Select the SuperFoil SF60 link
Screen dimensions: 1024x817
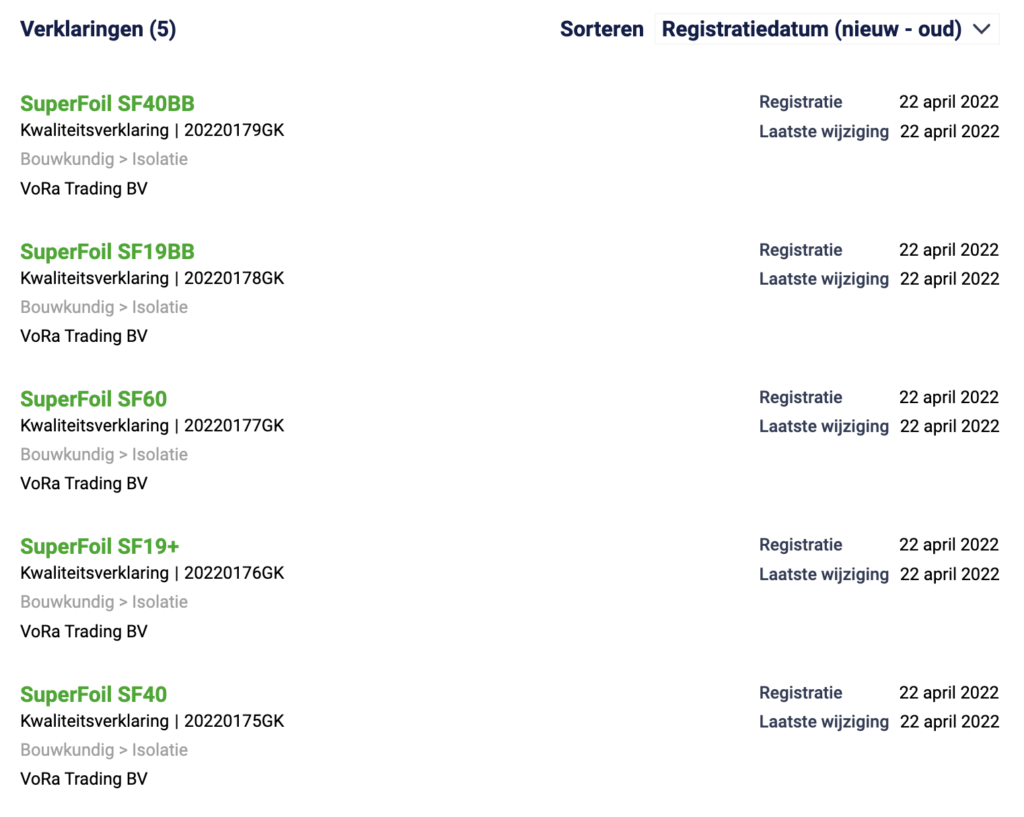pos(93,399)
